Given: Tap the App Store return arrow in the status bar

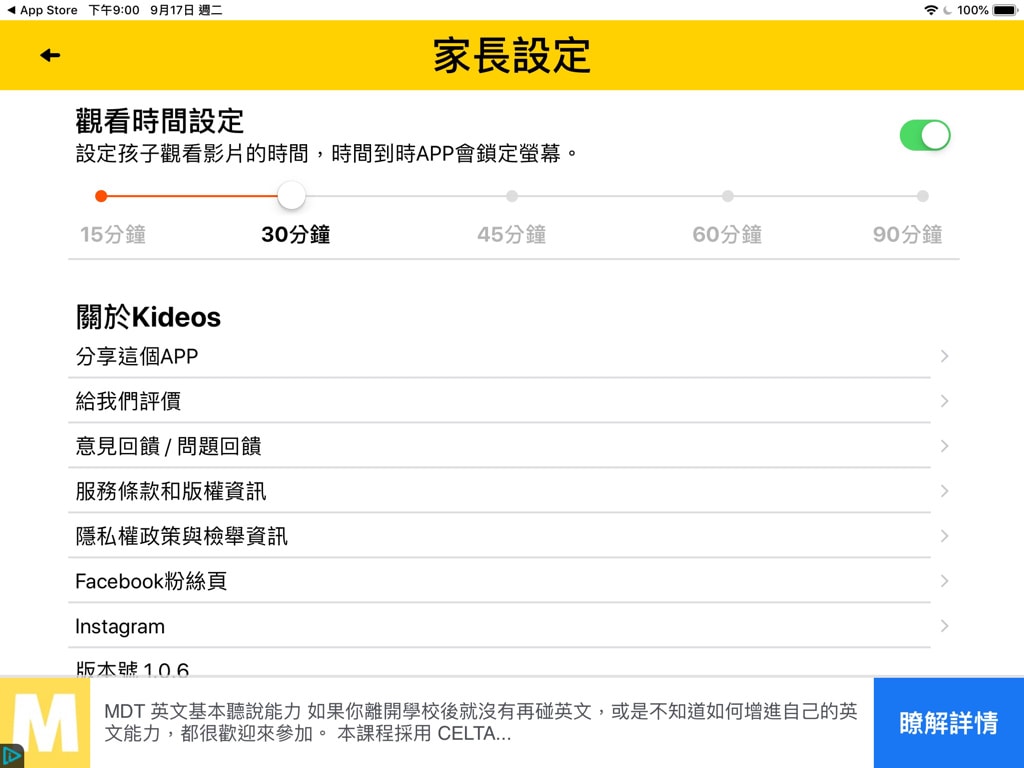Looking at the screenshot, I should click(x=12, y=10).
